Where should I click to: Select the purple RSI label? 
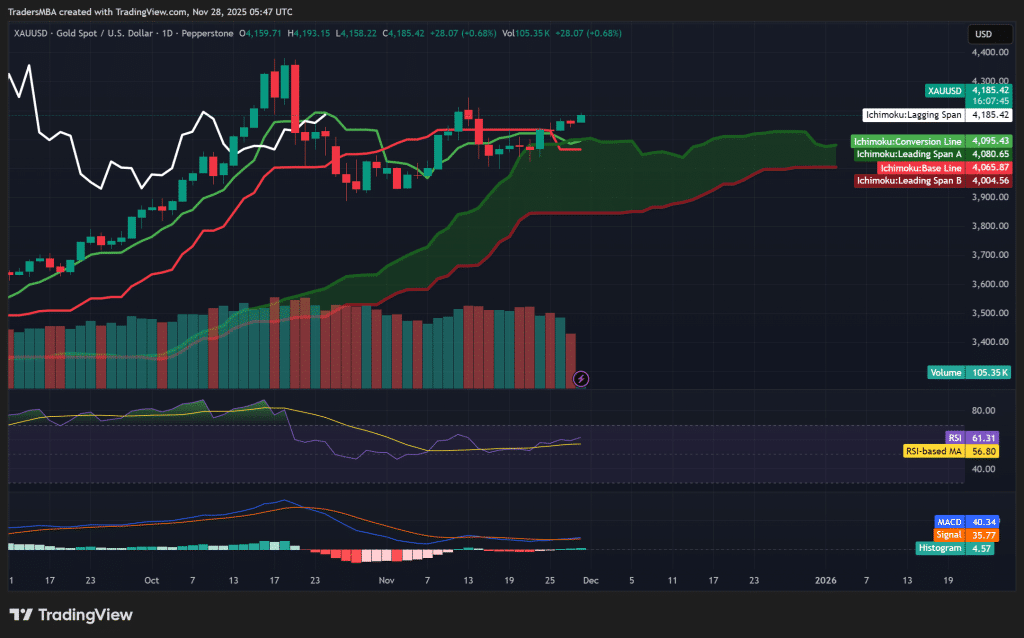pyautogui.click(x=955, y=438)
